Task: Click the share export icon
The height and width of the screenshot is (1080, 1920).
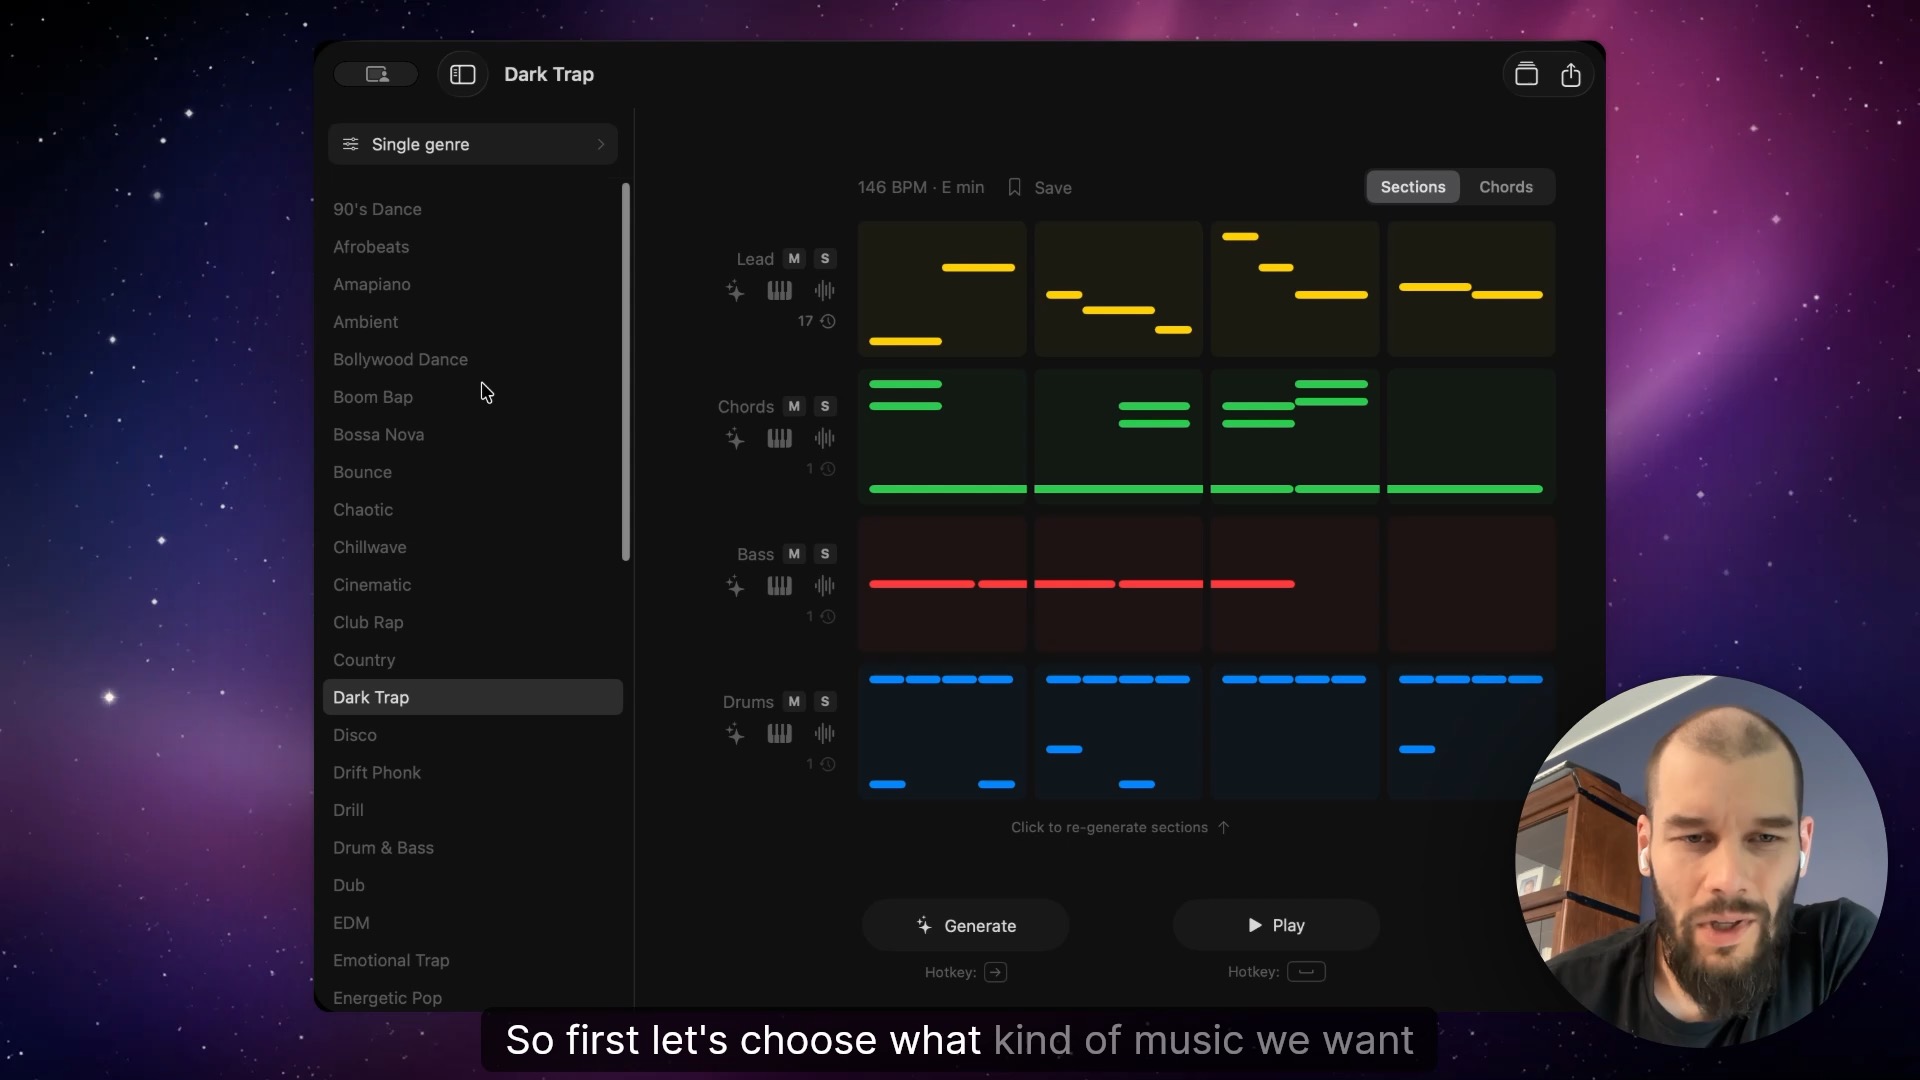Action: point(1571,75)
